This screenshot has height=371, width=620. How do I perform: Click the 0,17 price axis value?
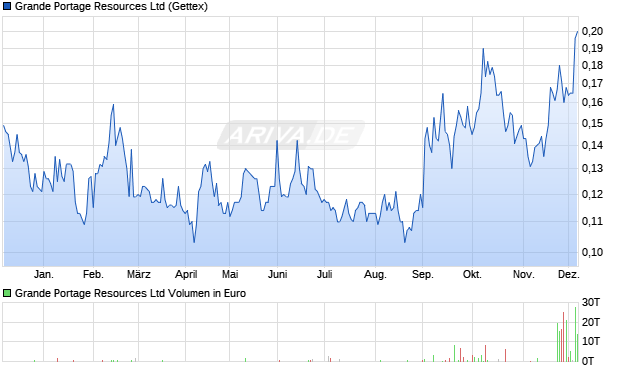(x=592, y=83)
